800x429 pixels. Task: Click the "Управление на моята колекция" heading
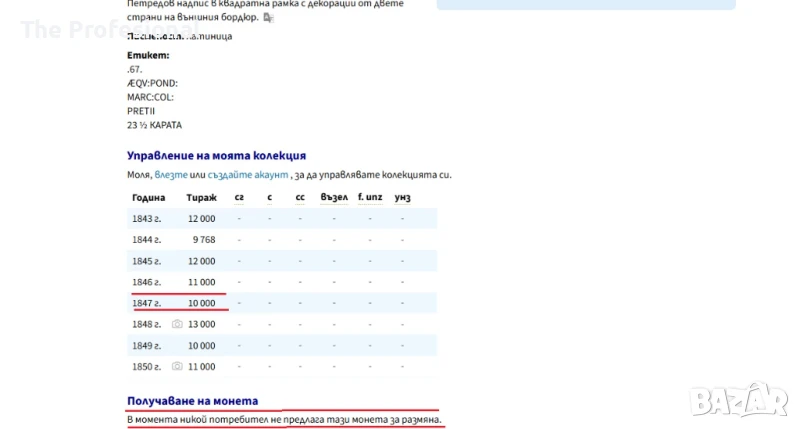click(216, 156)
